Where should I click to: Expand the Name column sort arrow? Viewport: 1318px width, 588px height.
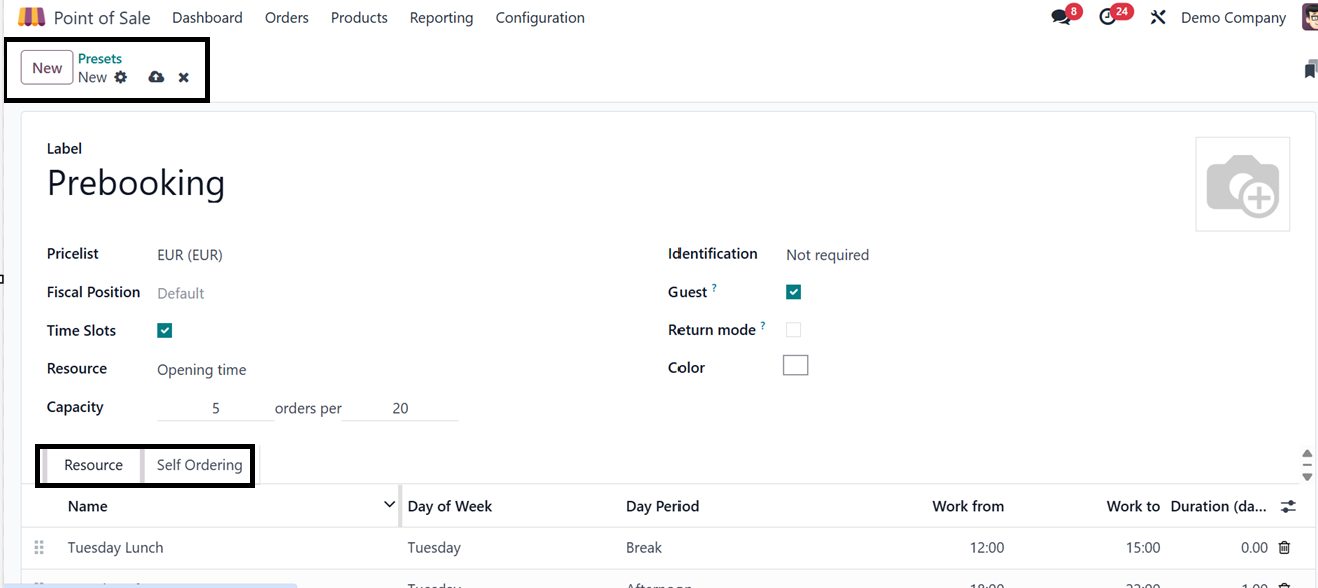coord(389,506)
